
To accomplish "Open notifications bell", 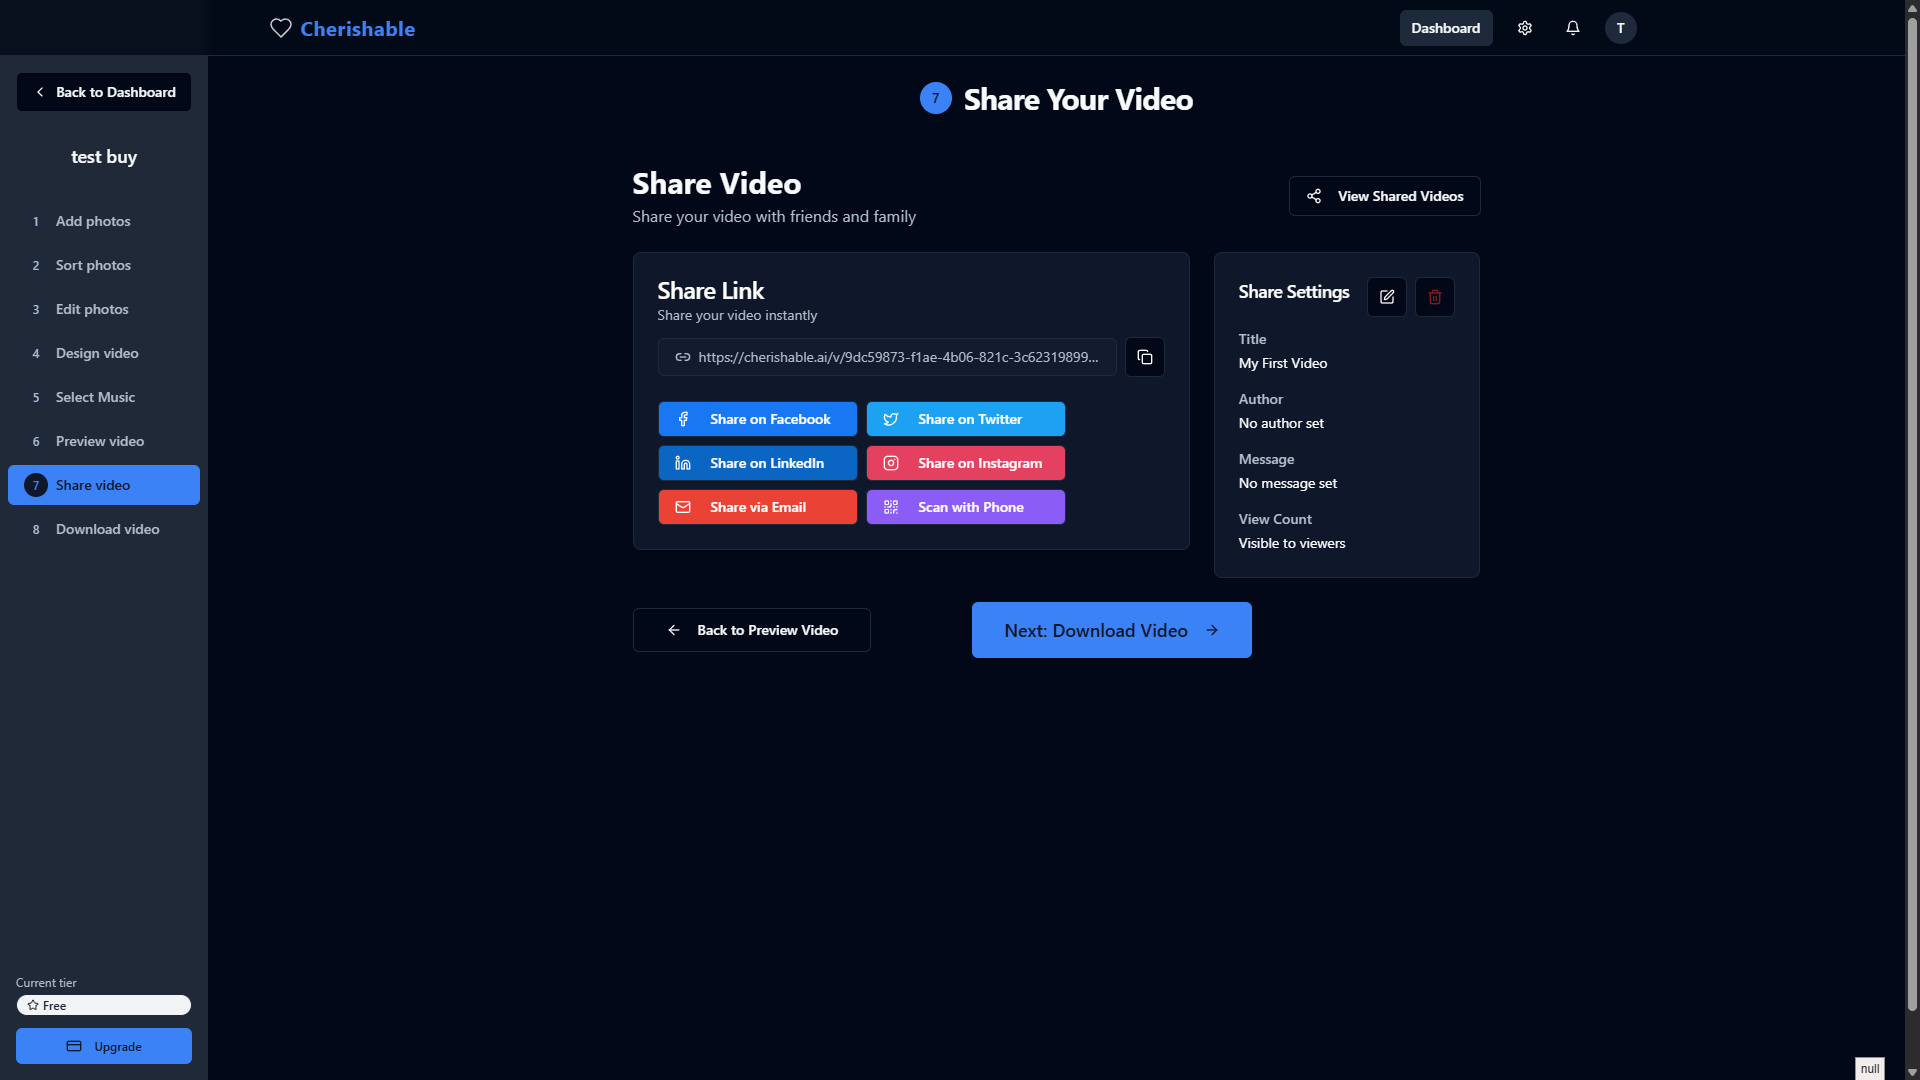I will pos(1572,28).
